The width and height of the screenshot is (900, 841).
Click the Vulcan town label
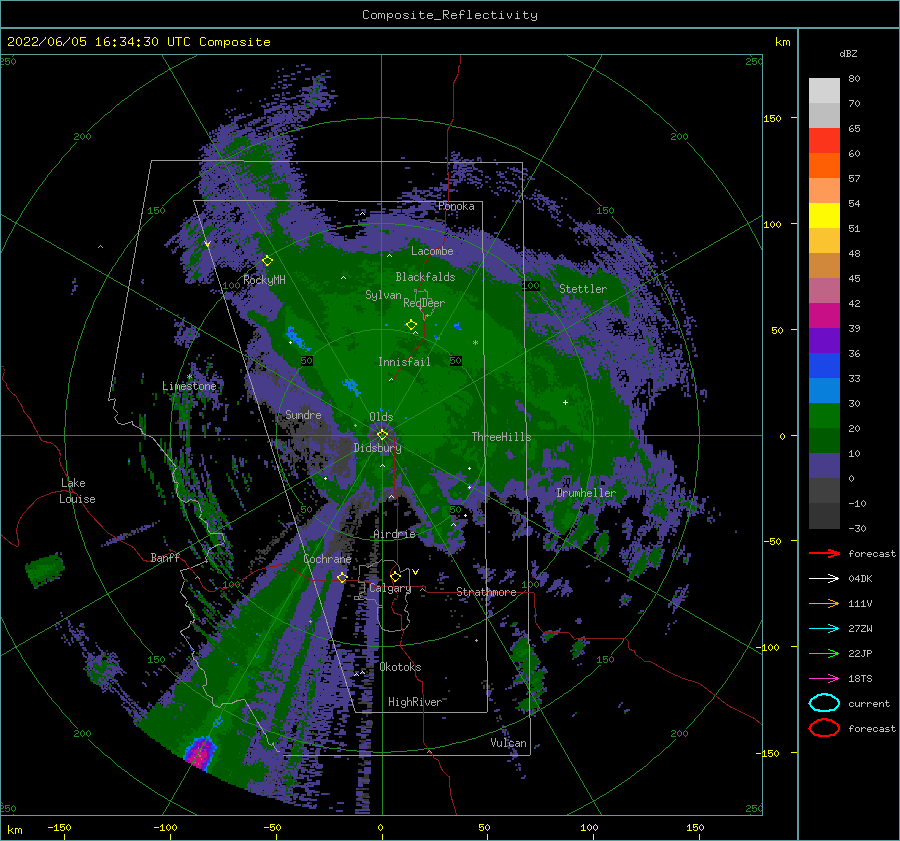tap(508, 743)
